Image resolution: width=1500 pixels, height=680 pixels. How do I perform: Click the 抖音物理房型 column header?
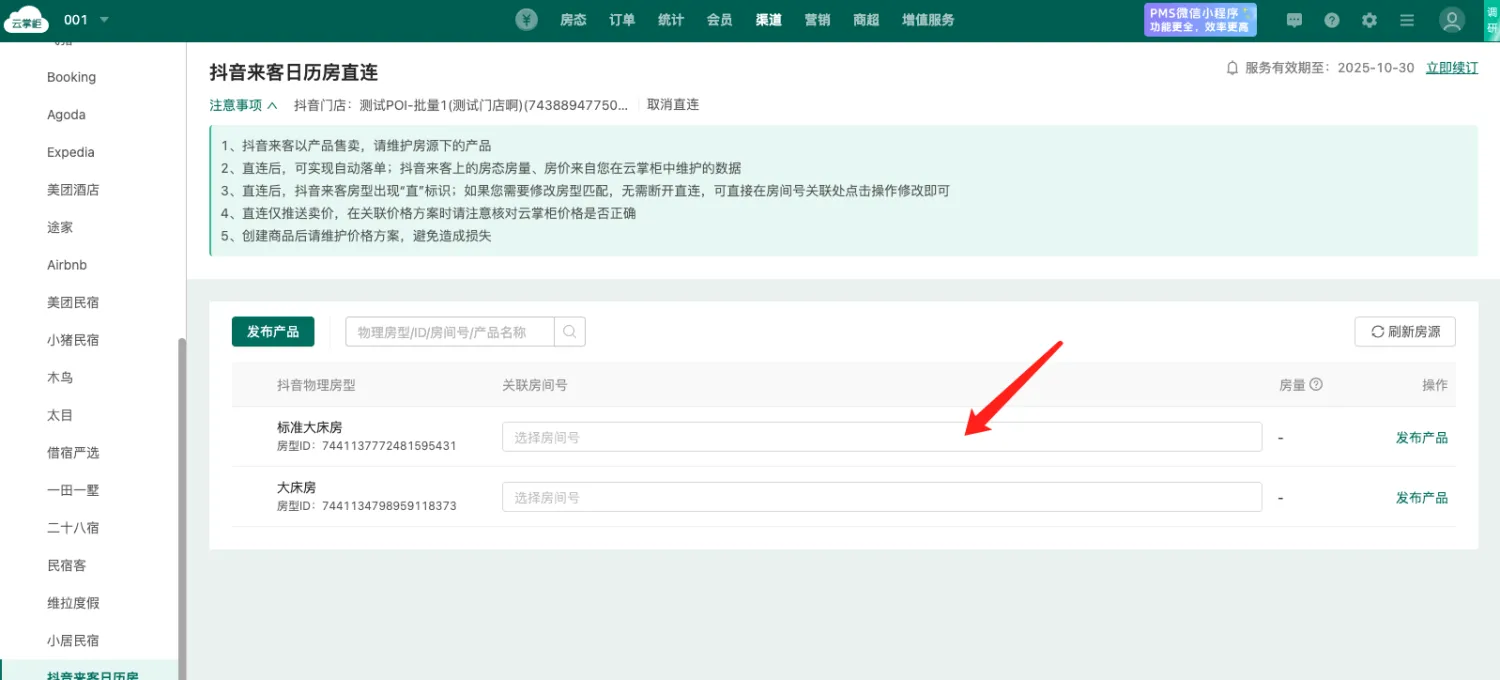[x=316, y=385]
